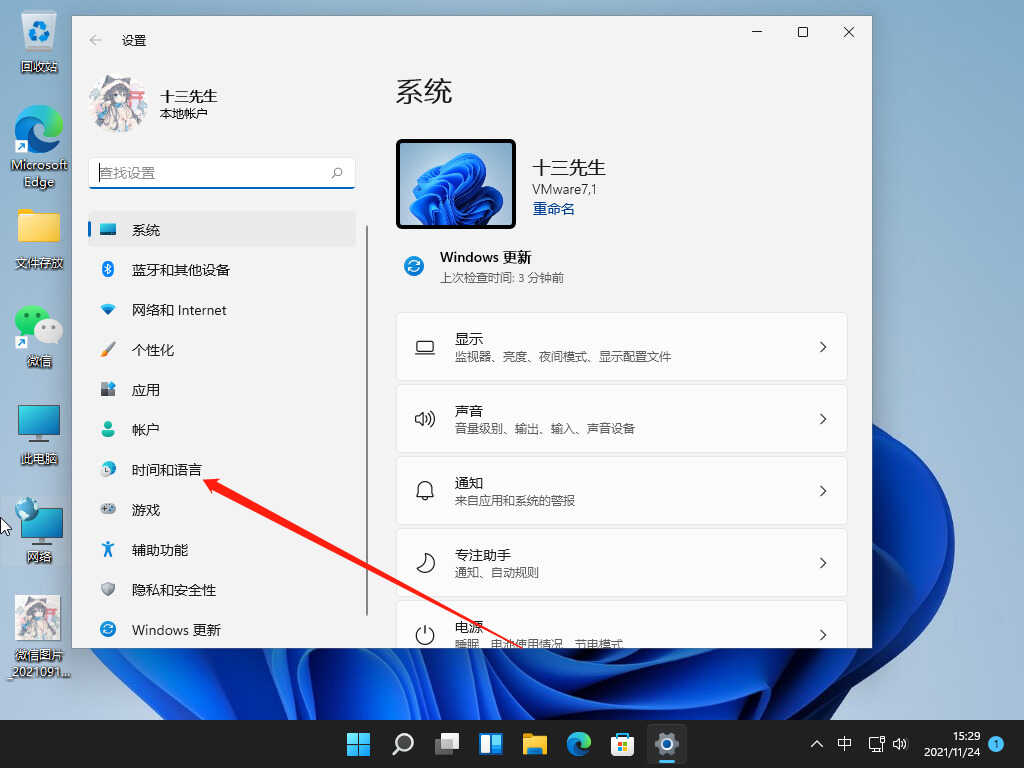Click the bell icon of the 通知 row
The image size is (1024, 768).
425,490
